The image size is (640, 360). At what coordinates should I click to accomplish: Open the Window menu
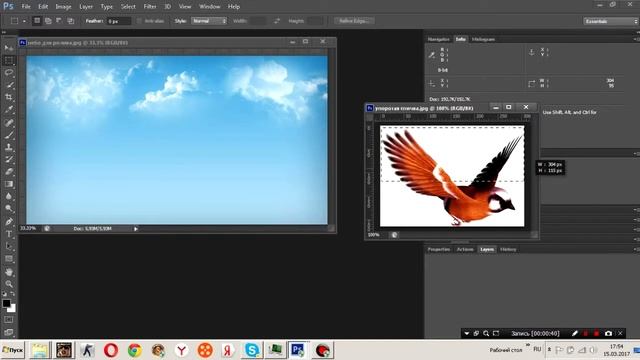click(209, 7)
